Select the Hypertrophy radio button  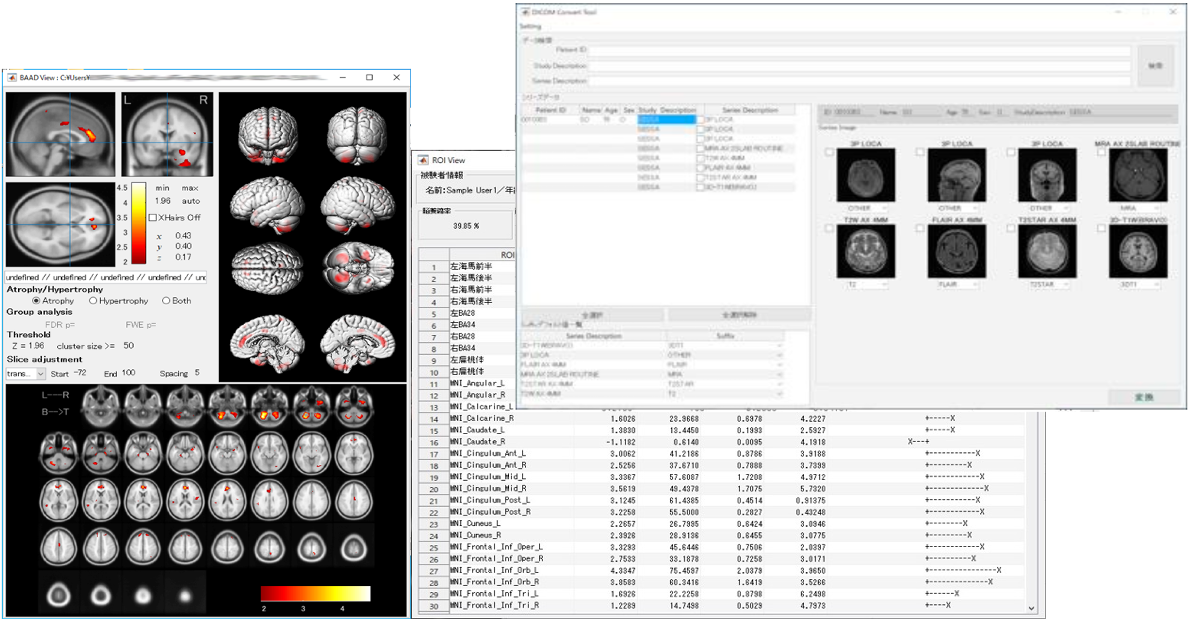pyautogui.click(x=94, y=300)
